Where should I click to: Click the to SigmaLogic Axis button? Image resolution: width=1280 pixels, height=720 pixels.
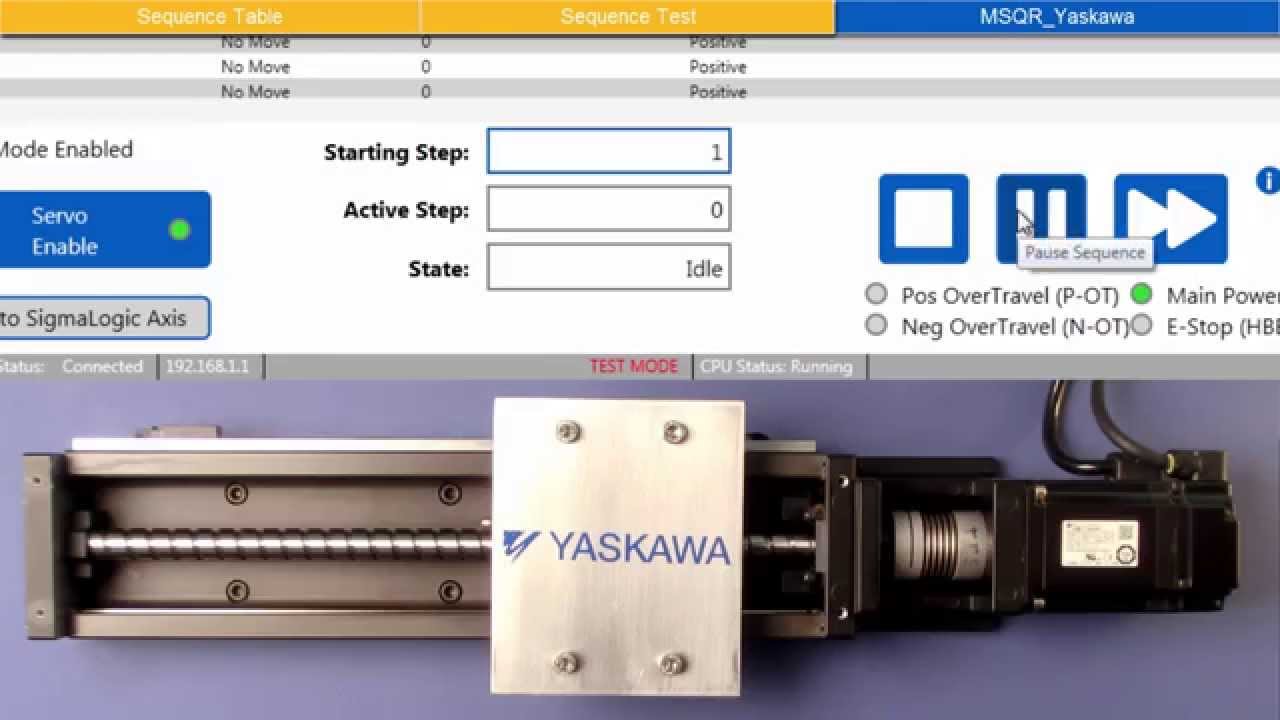pyautogui.click(x=104, y=318)
